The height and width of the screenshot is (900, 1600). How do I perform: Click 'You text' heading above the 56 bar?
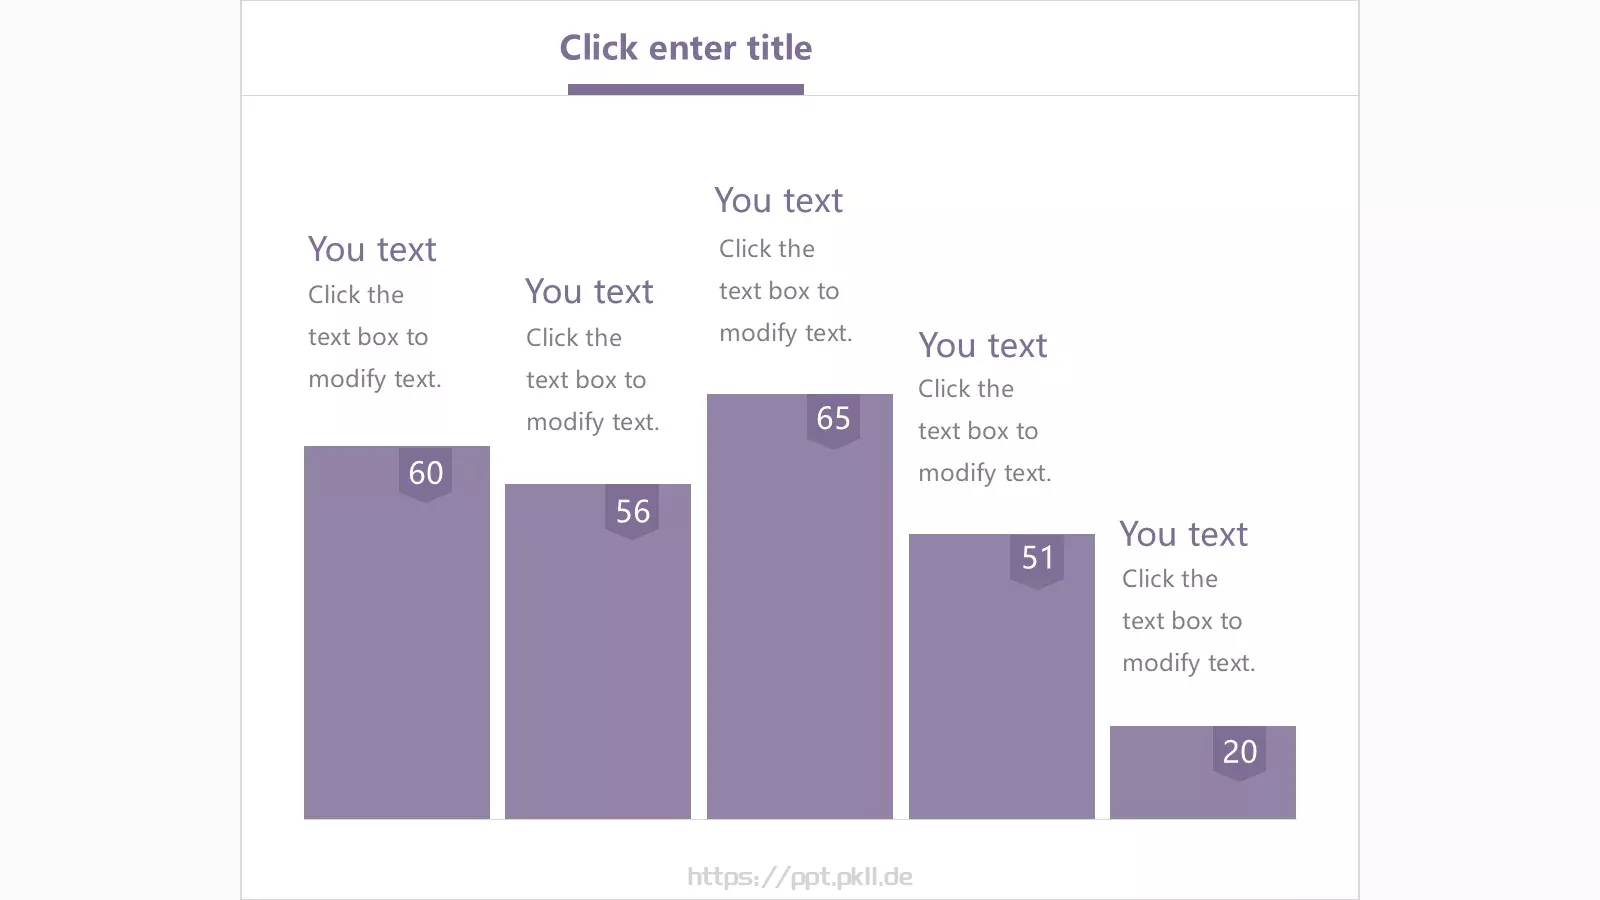[x=589, y=292]
